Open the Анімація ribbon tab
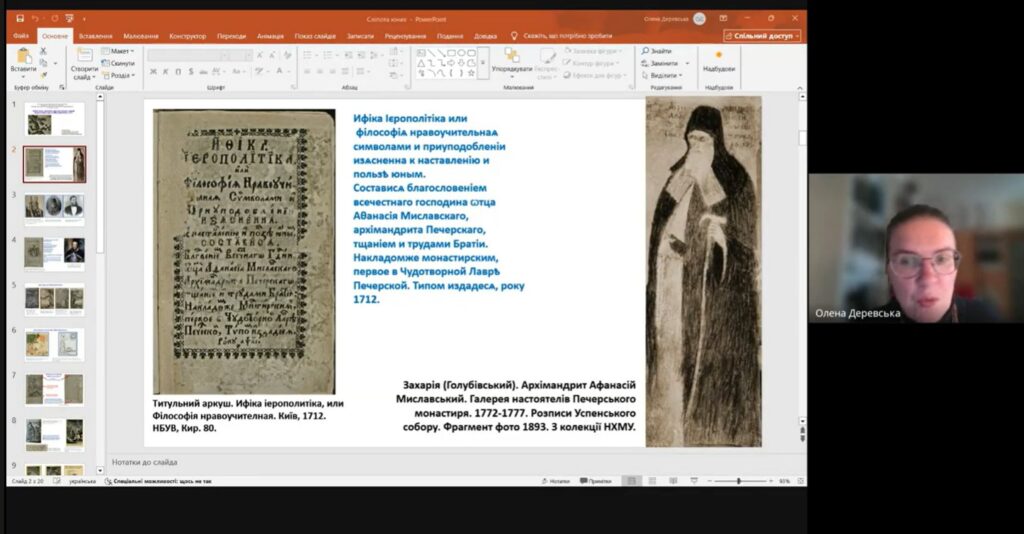 click(270, 36)
